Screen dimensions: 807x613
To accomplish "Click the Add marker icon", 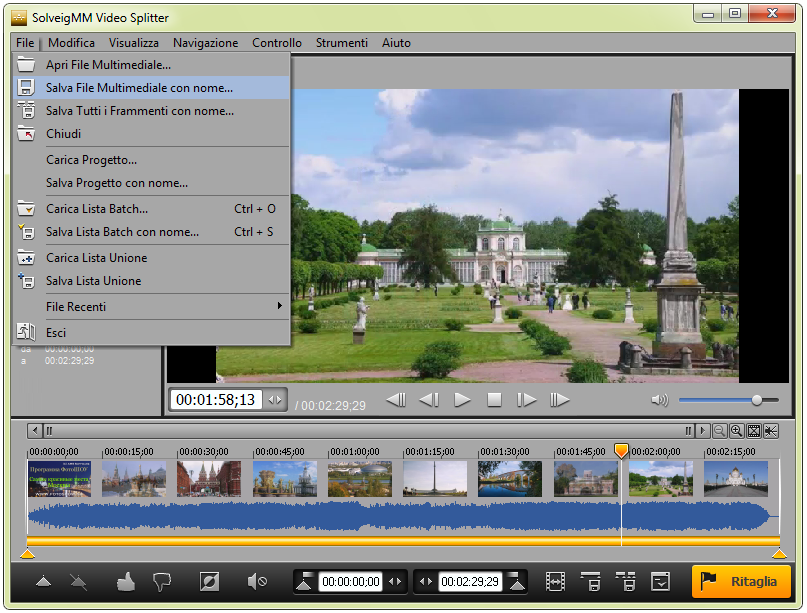I will tap(44, 582).
